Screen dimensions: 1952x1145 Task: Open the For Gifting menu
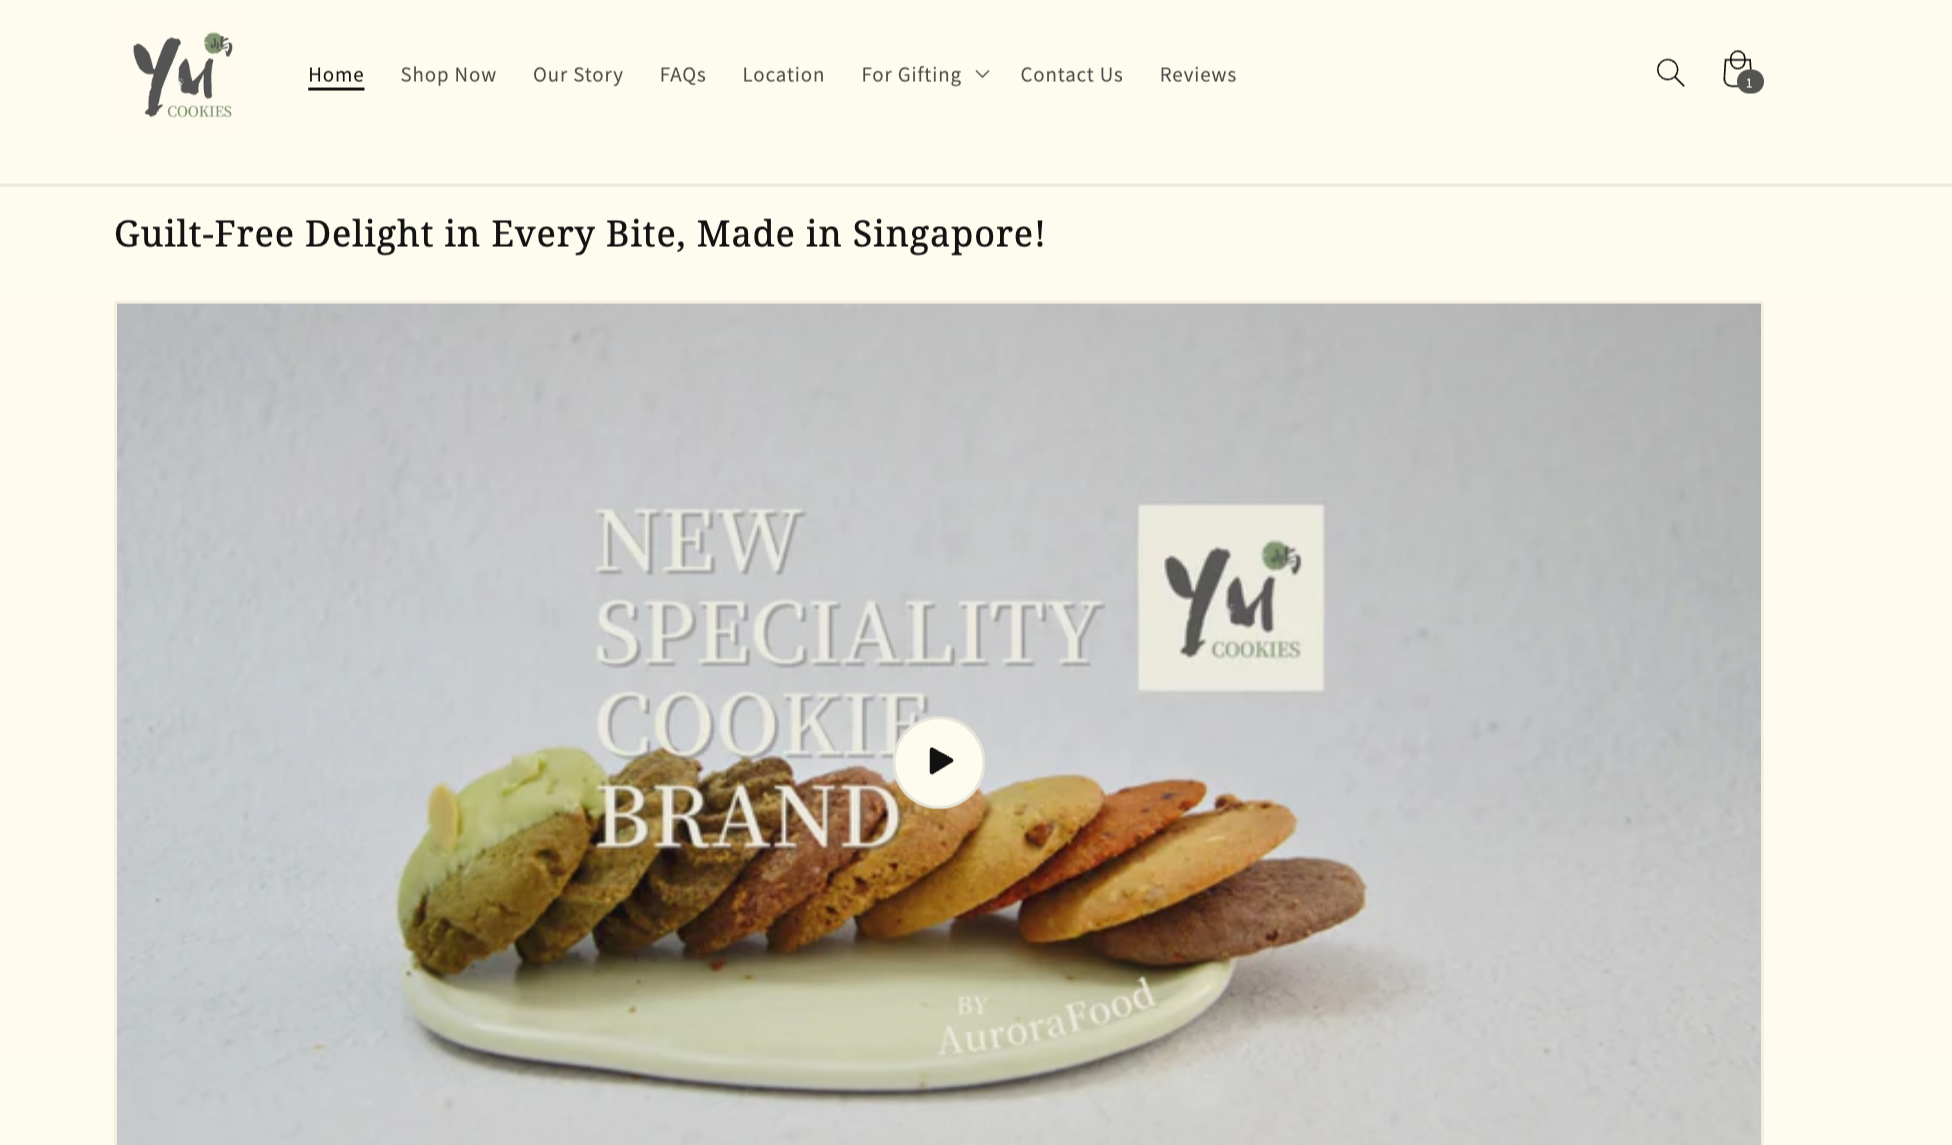click(911, 74)
